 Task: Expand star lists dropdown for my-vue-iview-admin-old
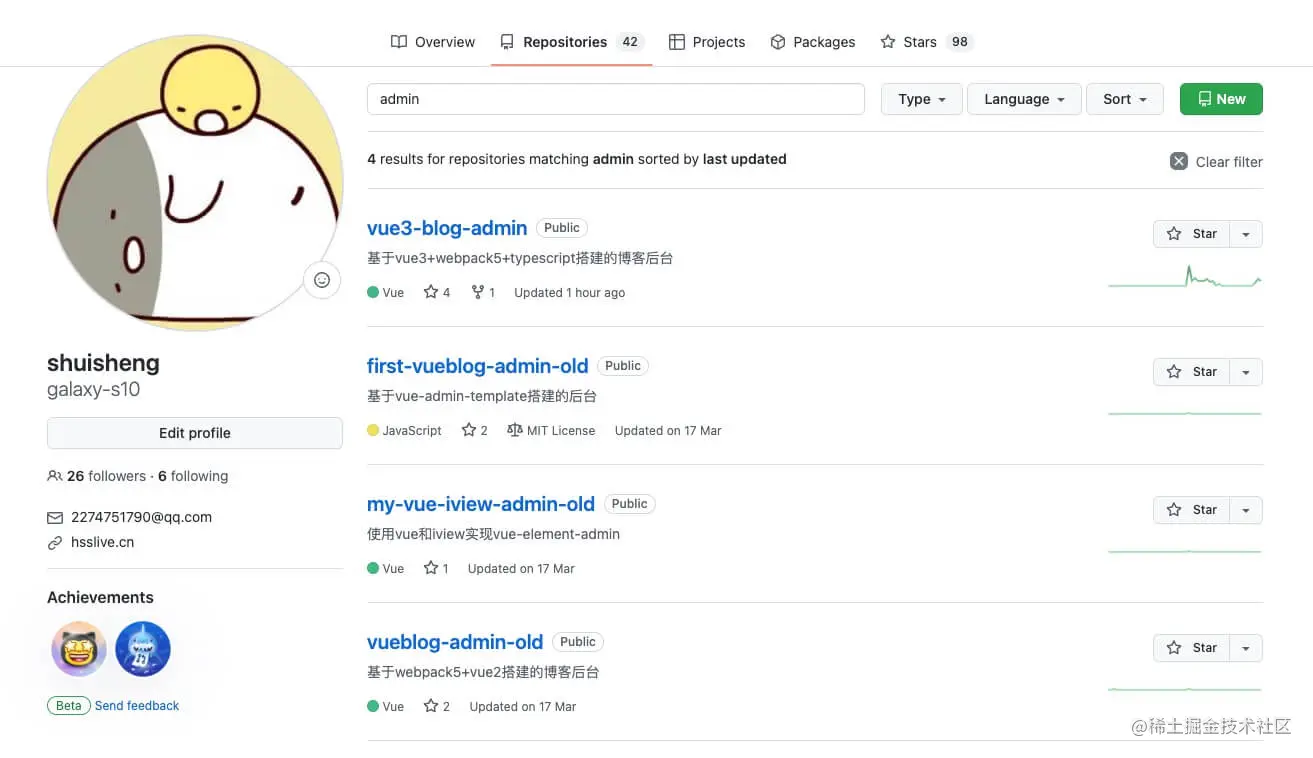1246,510
